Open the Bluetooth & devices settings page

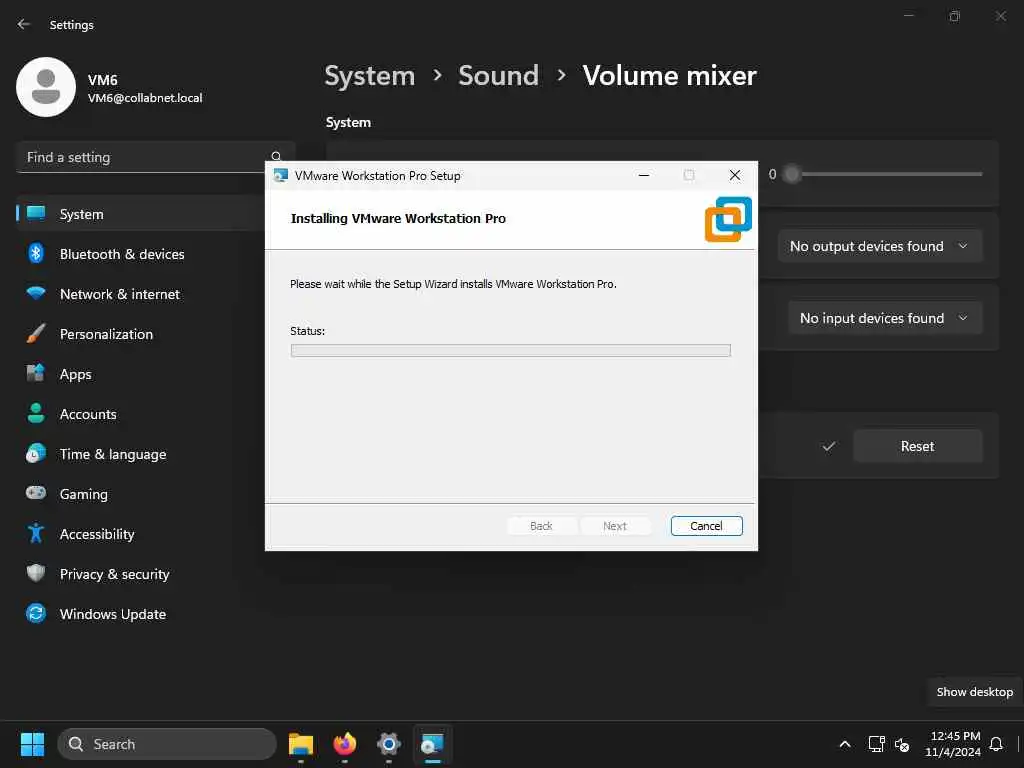click(x=121, y=254)
